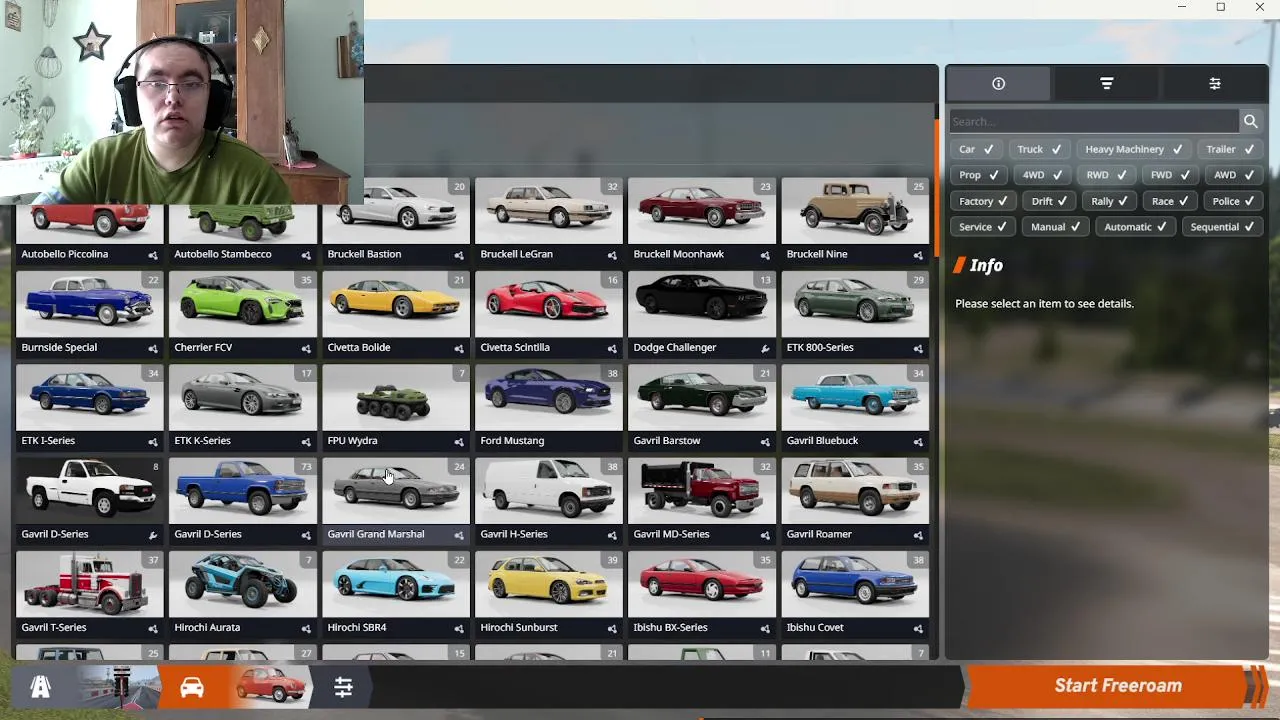Viewport: 1280px width, 720px height.
Task: Toggle the Race filter chip
Action: coord(1169,201)
